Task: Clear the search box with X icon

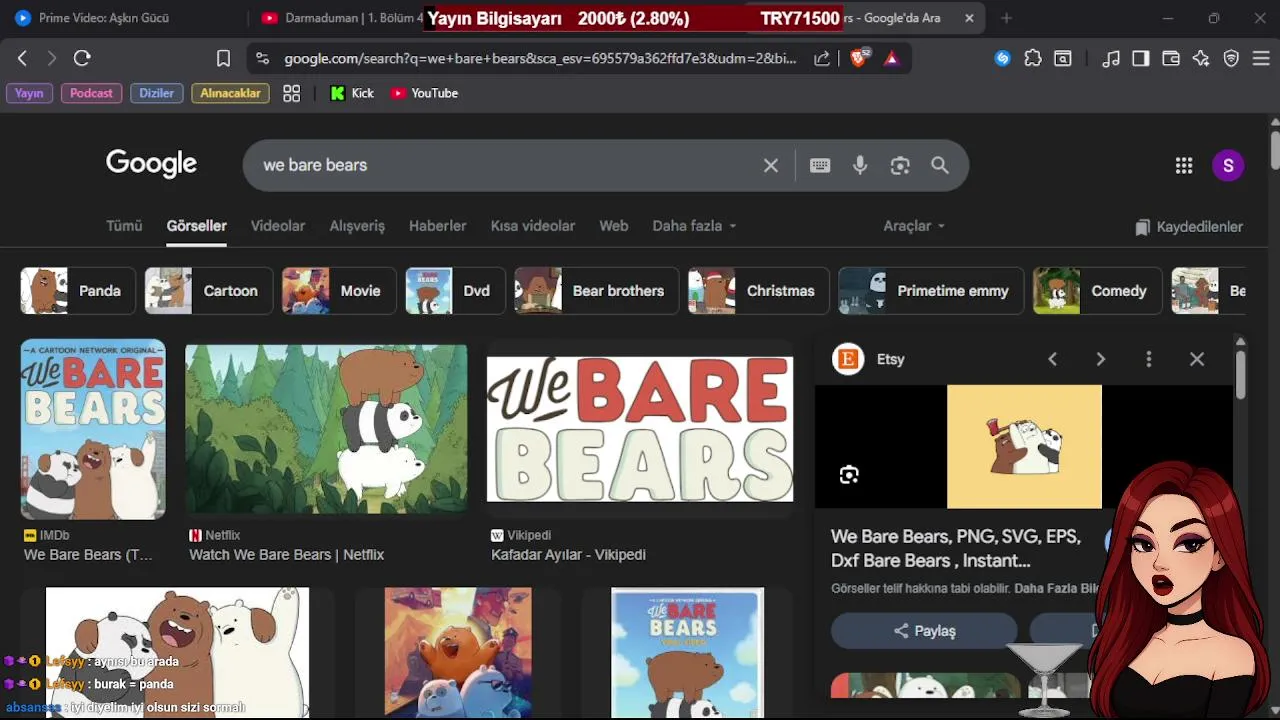Action: click(x=771, y=166)
